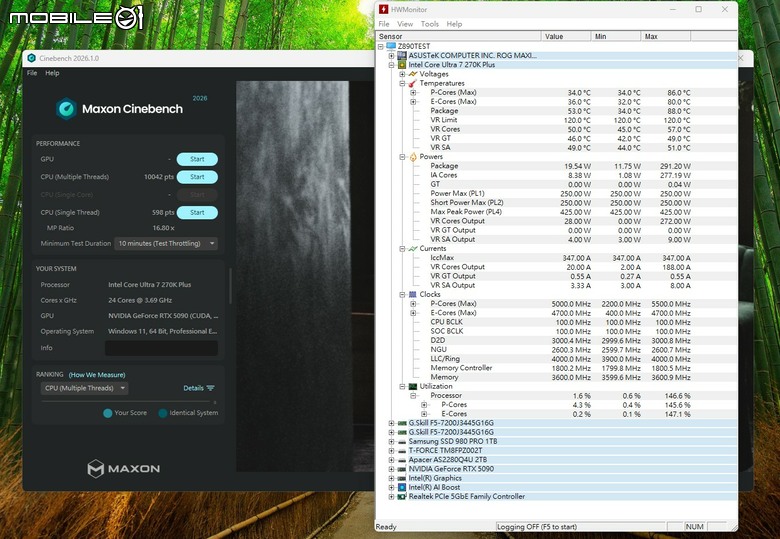Start the GPU benchmark

197,159
